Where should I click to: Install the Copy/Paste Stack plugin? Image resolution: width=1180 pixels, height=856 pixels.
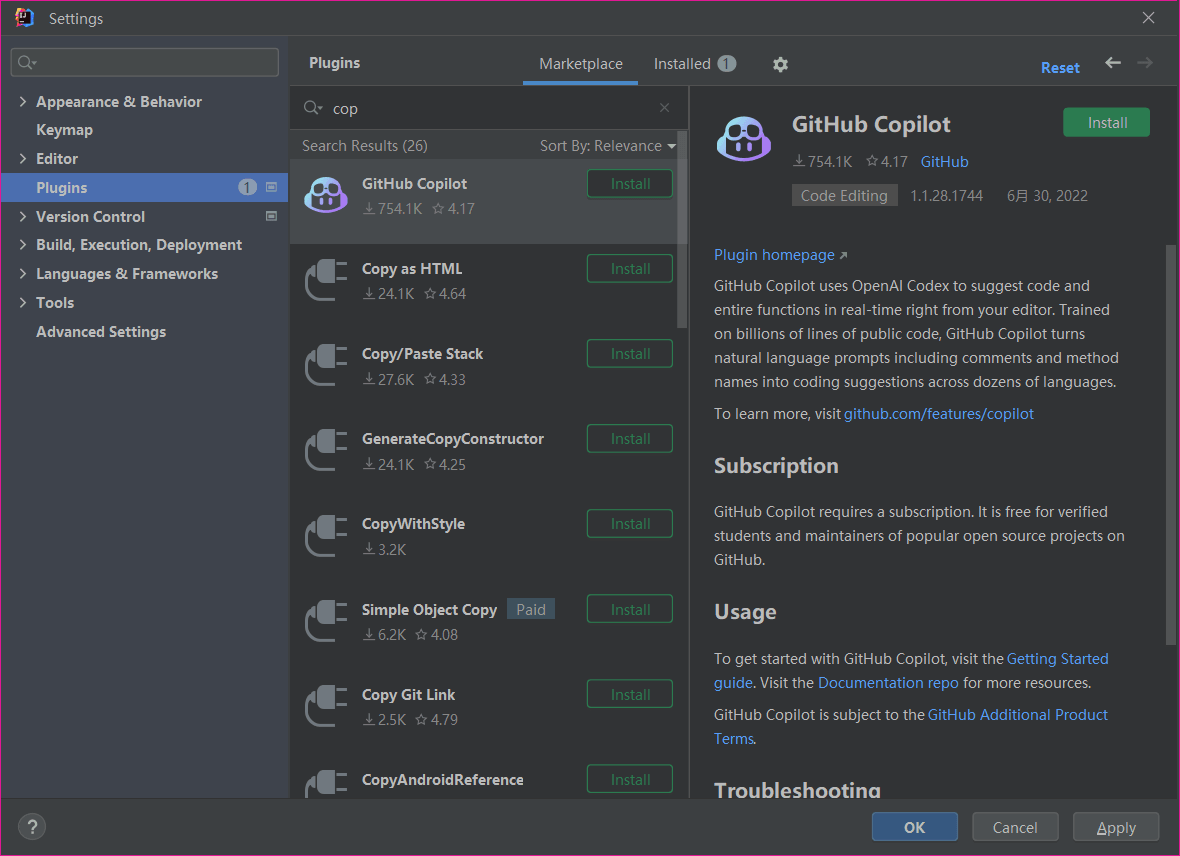[x=630, y=354]
